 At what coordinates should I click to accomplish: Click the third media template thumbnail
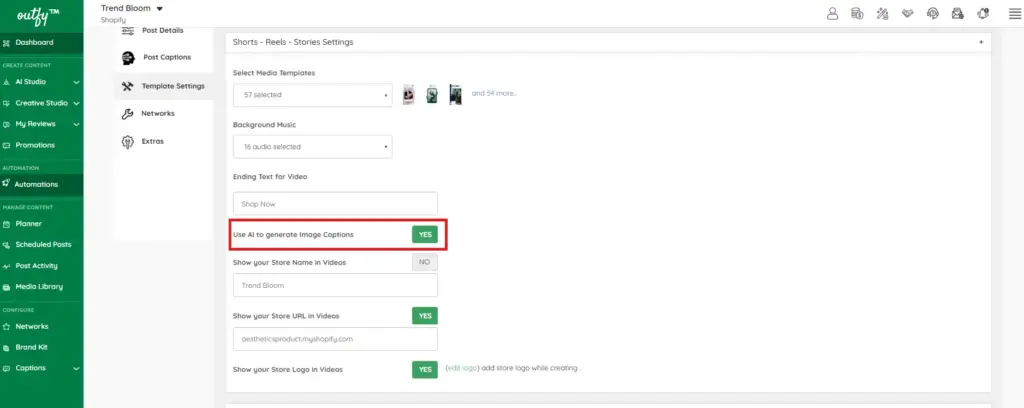point(455,95)
